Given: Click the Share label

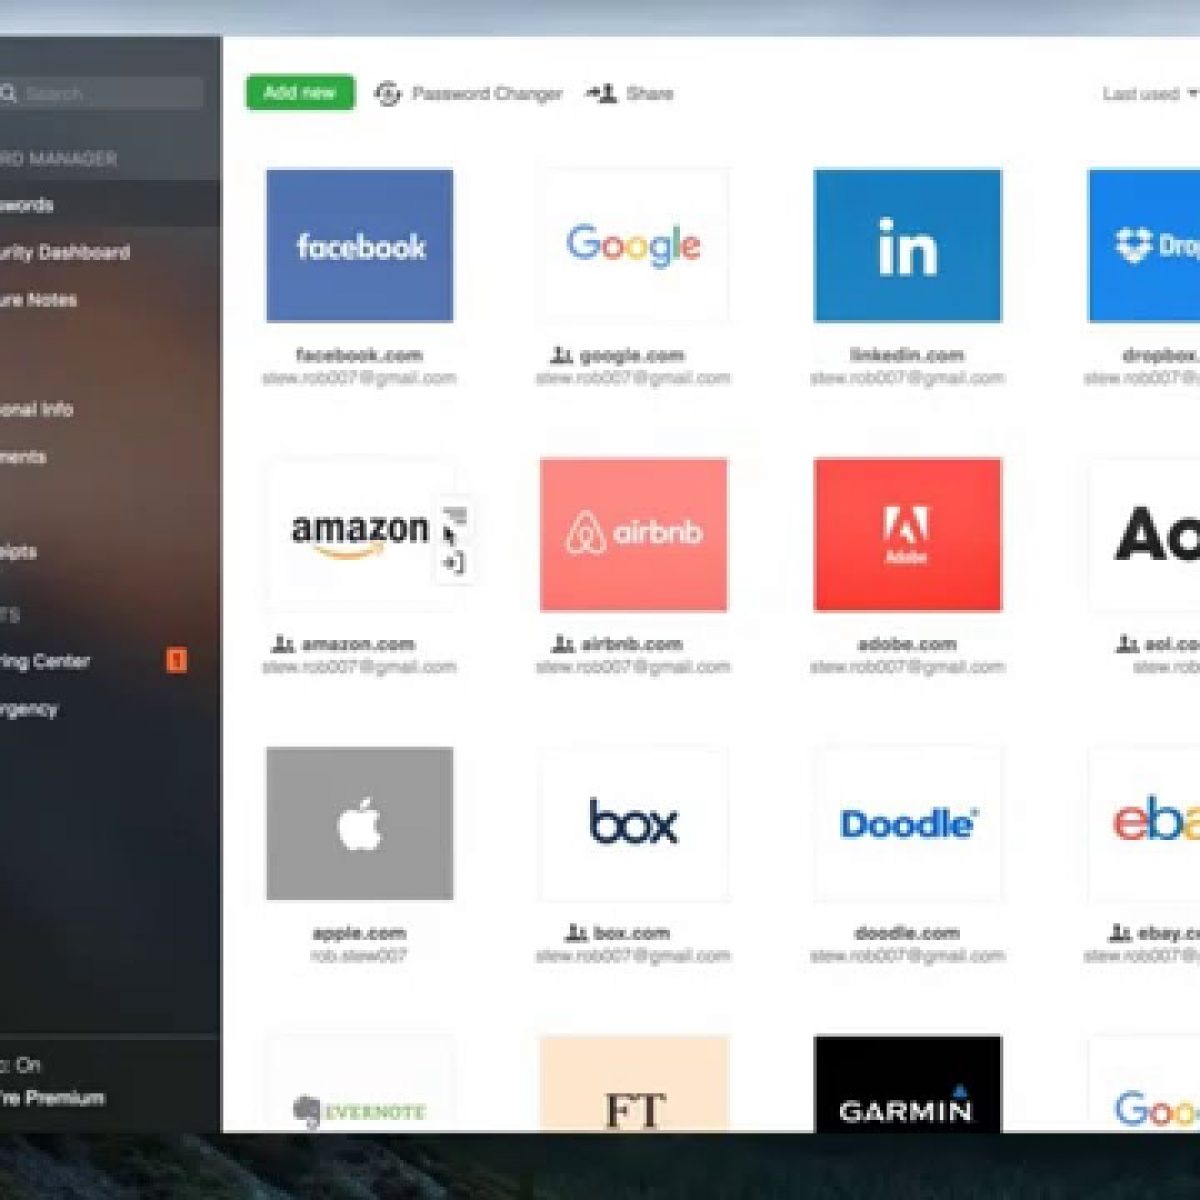Looking at the screenshot, I should 650,94.
